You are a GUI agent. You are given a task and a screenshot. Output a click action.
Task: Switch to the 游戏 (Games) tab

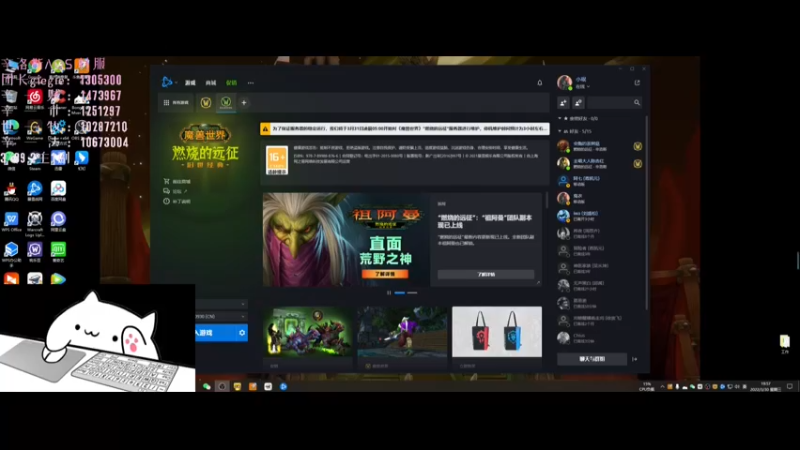(x=190, y=83)
